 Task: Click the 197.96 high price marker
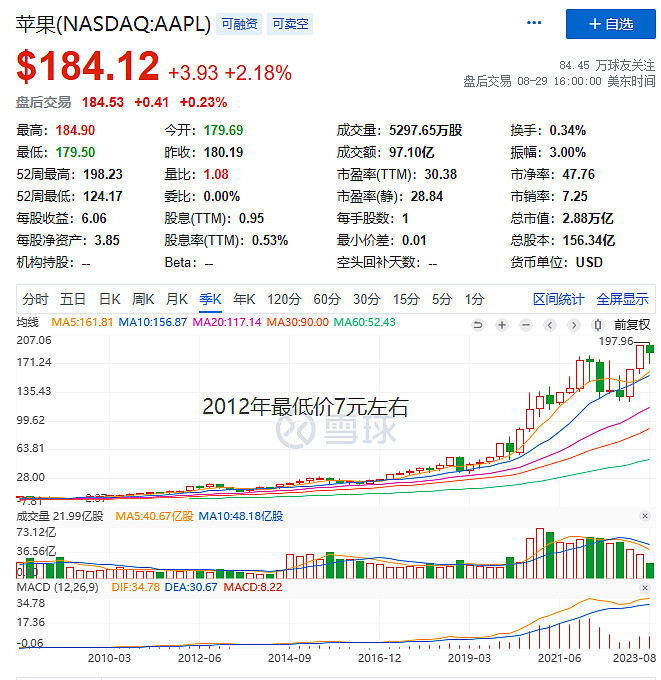pyautogui.click(x=616, y=341)
